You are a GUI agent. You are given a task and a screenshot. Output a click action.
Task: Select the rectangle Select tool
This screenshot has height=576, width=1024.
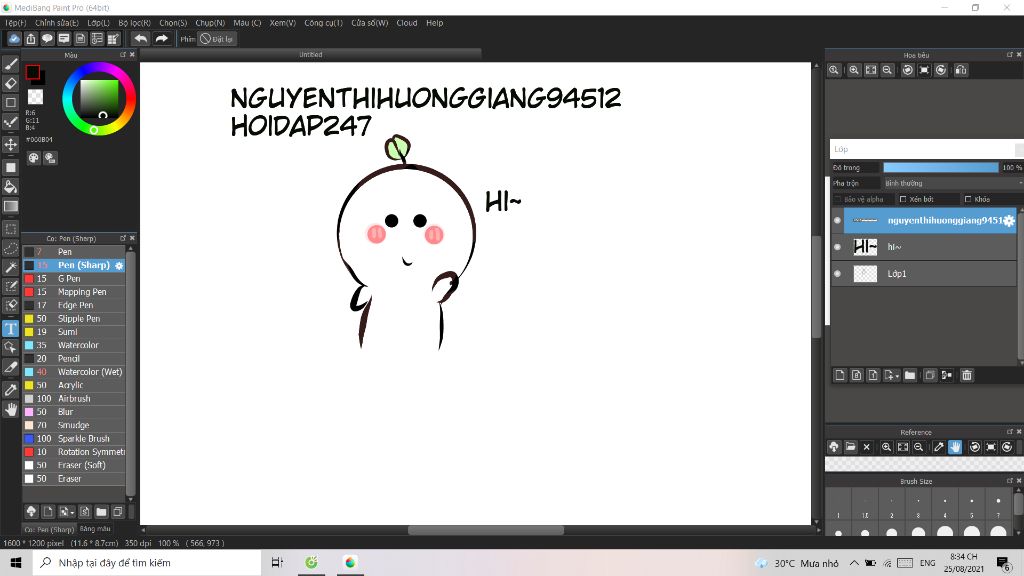point(10,229)
